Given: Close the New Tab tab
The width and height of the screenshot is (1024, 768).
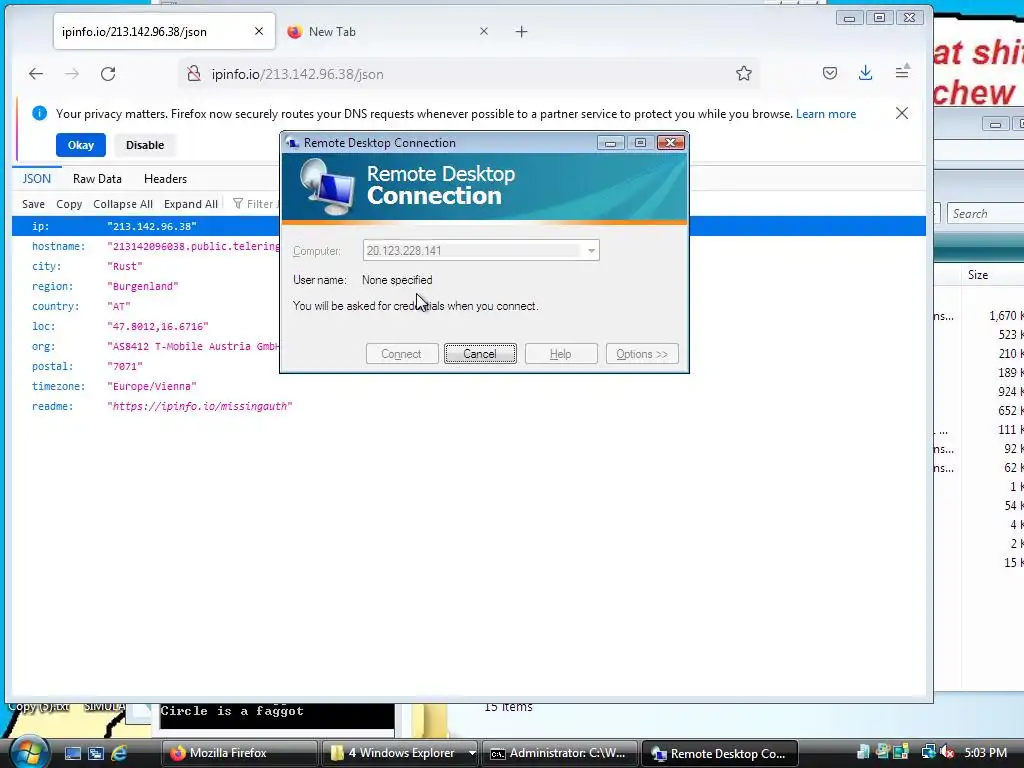Looking at the screenshot, I should 484,31.
